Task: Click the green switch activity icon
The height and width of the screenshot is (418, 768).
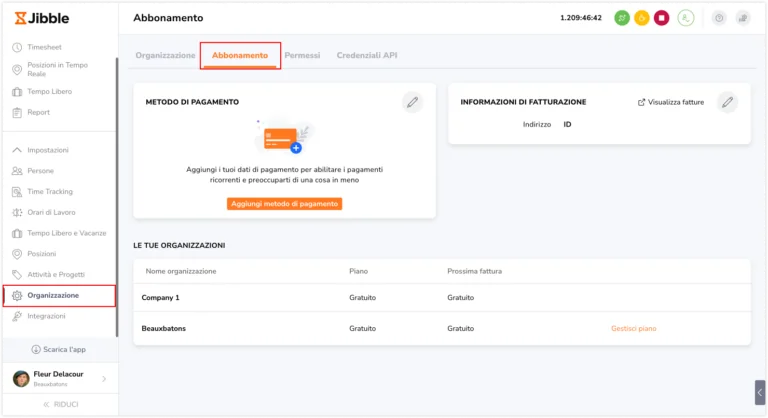Action: tap(622, 18)
